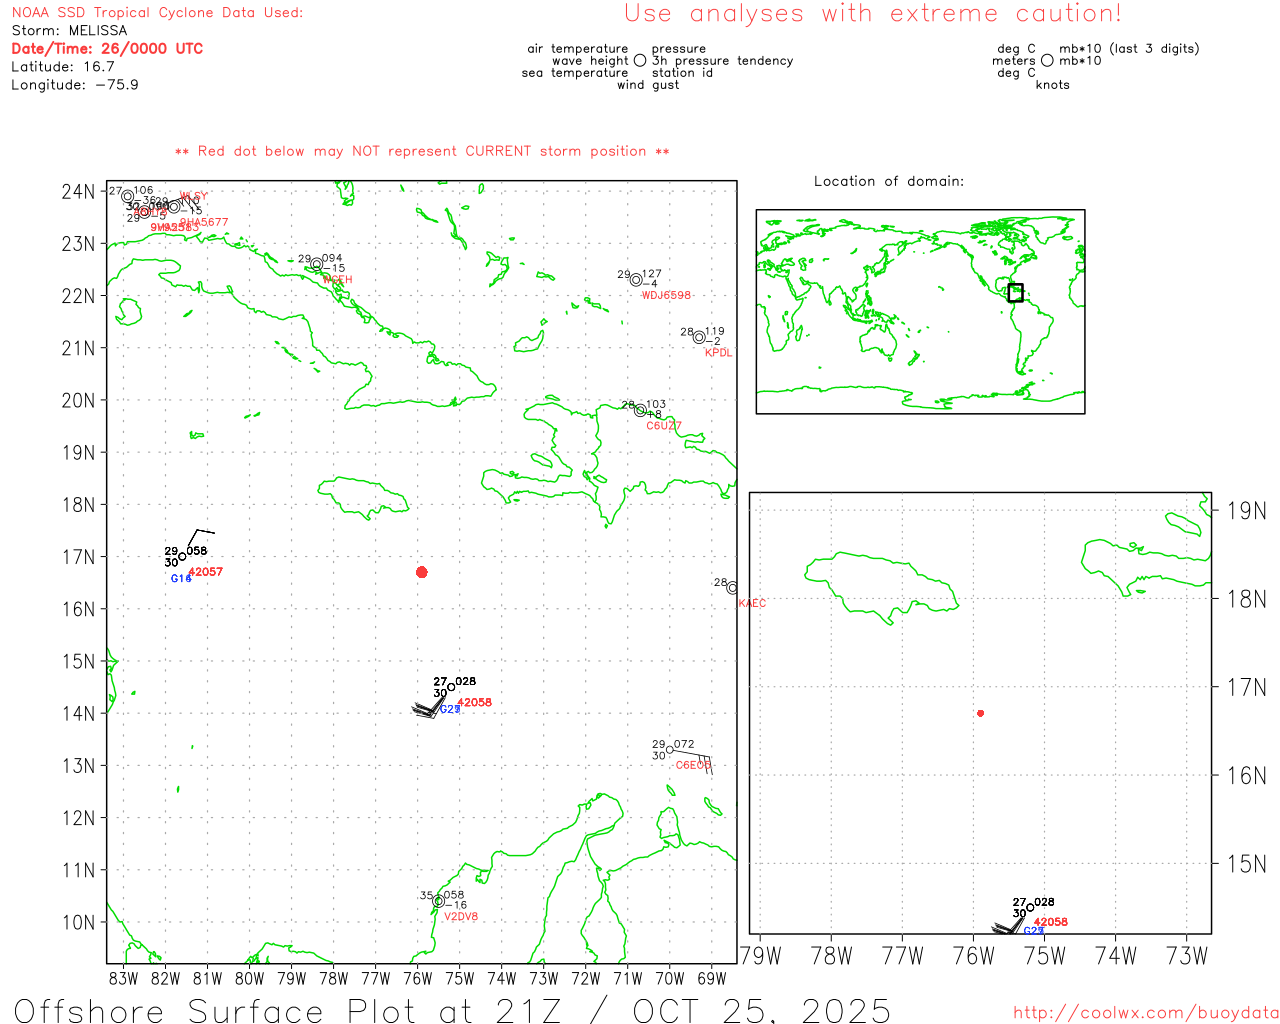Click the "24N" latitude axis label
The width and height of the screenshot is (1280, 1024).
tap(79, 192)
